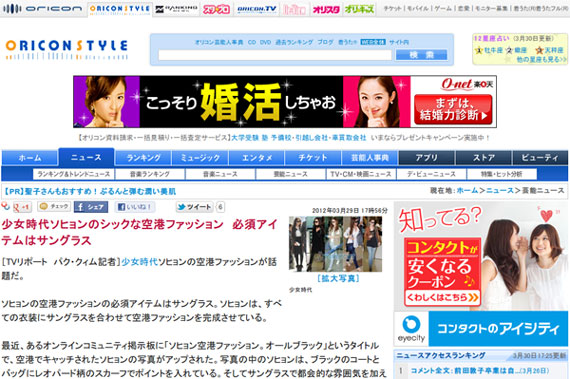The height and width of the screenshot is (379, 570).
Task: Switch to the ミュージック tab
Action: [200, 158]
